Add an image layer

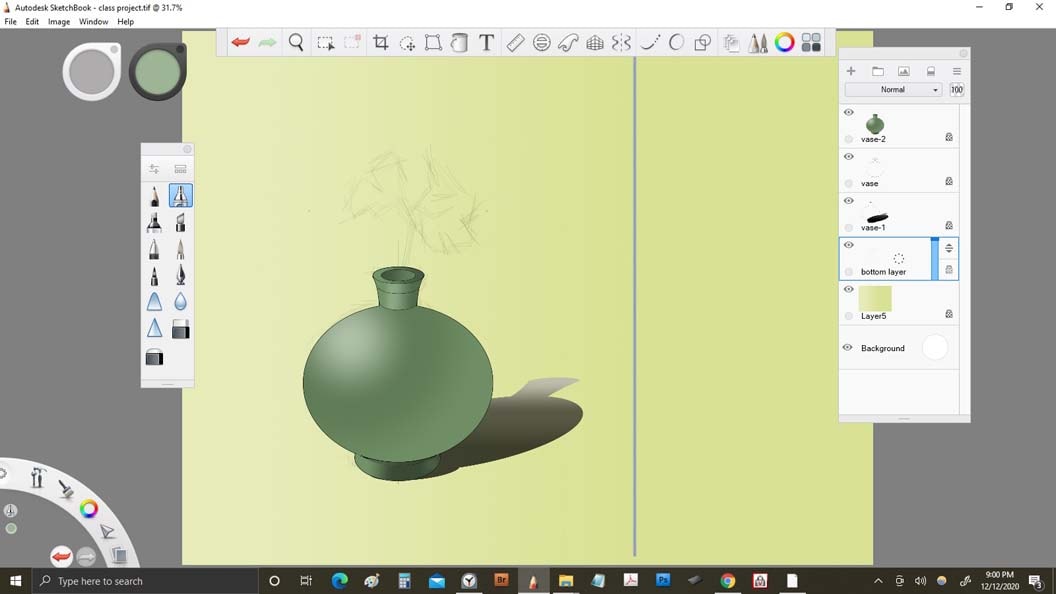coord(904,71)
